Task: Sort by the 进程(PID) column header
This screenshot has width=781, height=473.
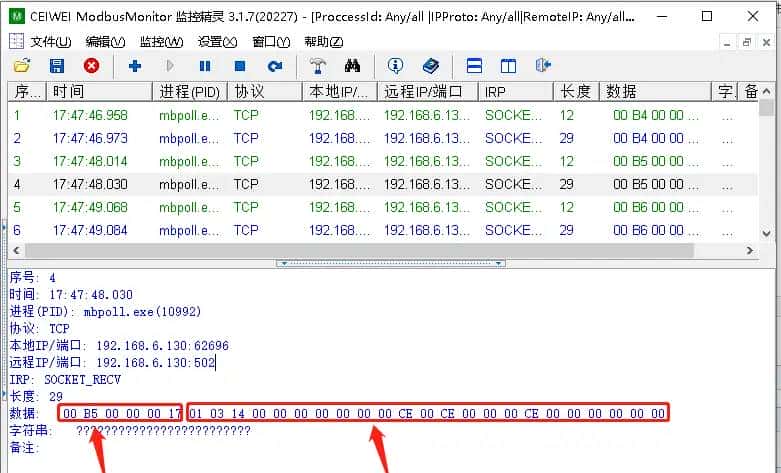Action: pyautogui.click(x=190, y=92)
